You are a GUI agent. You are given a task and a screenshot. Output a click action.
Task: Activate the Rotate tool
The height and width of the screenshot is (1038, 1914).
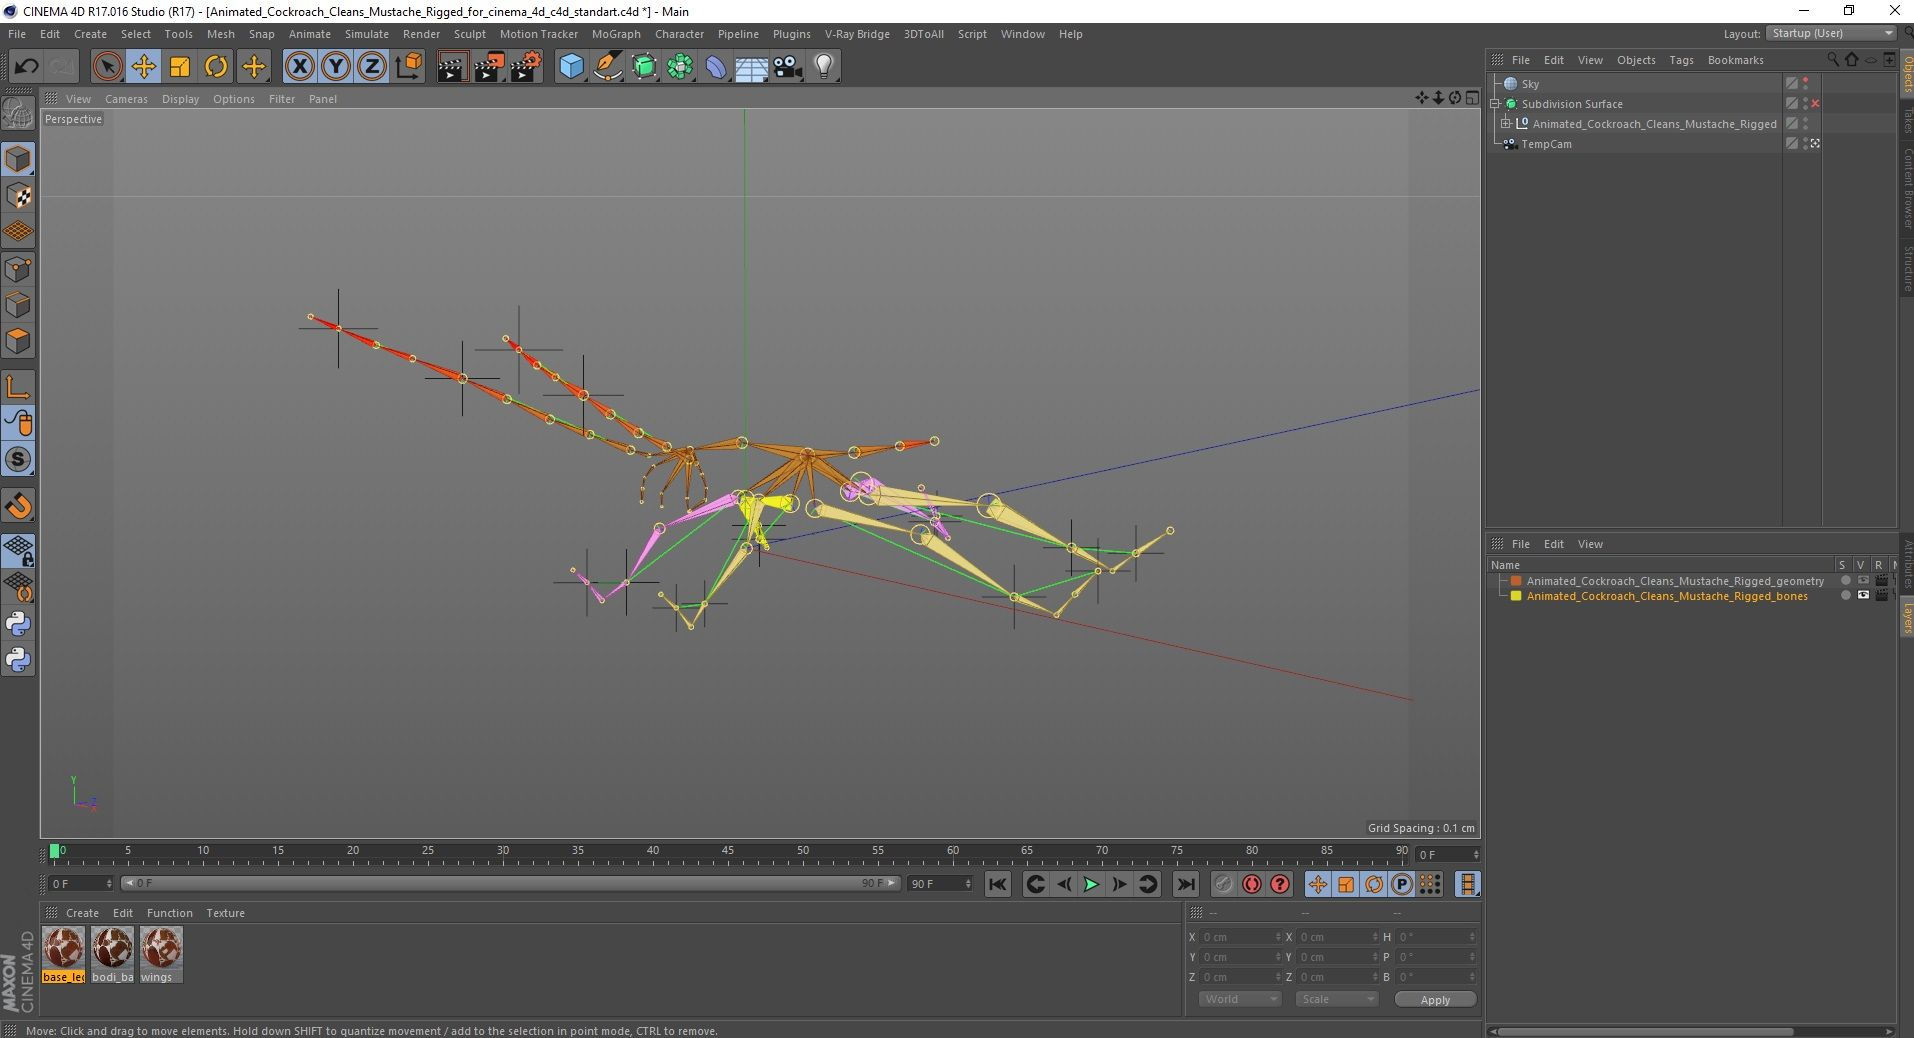[x=215, y=67]
